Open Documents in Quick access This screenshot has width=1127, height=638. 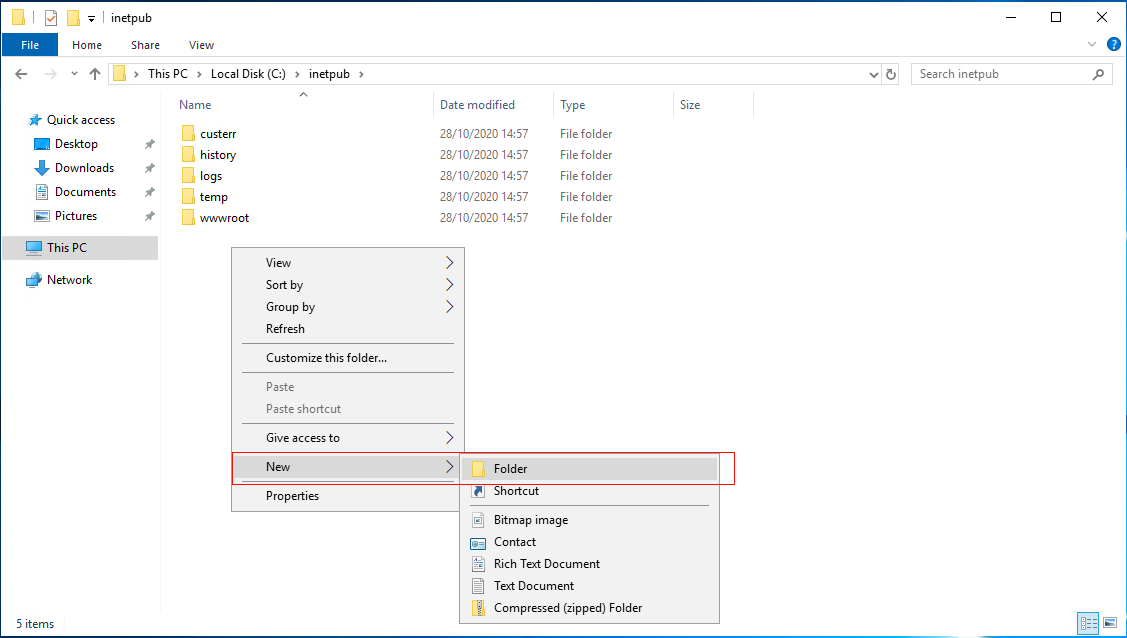coord(86,192)
